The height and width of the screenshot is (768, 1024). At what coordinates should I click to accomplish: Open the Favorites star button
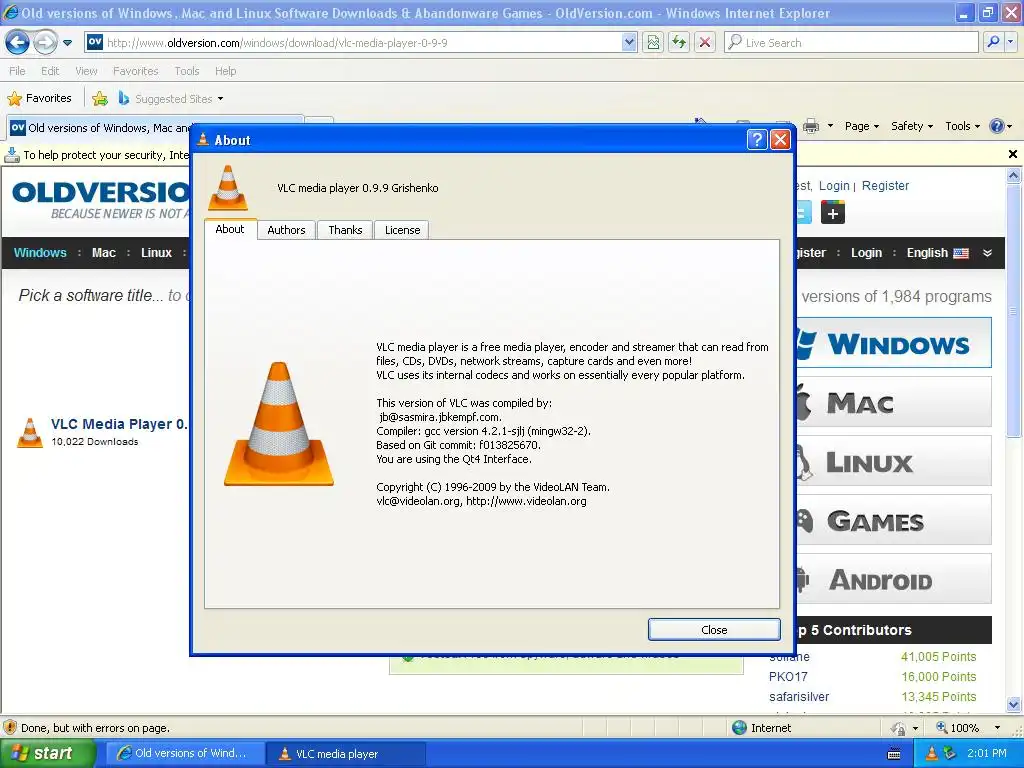tap(39, 99)
